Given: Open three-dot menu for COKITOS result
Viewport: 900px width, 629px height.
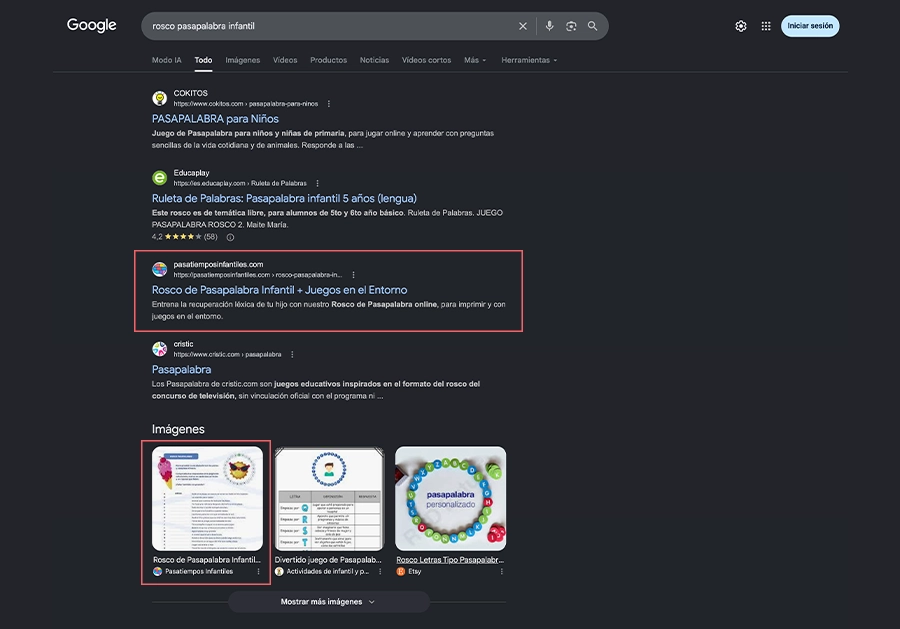Looking at the screenshot, I should pos(329,104).
